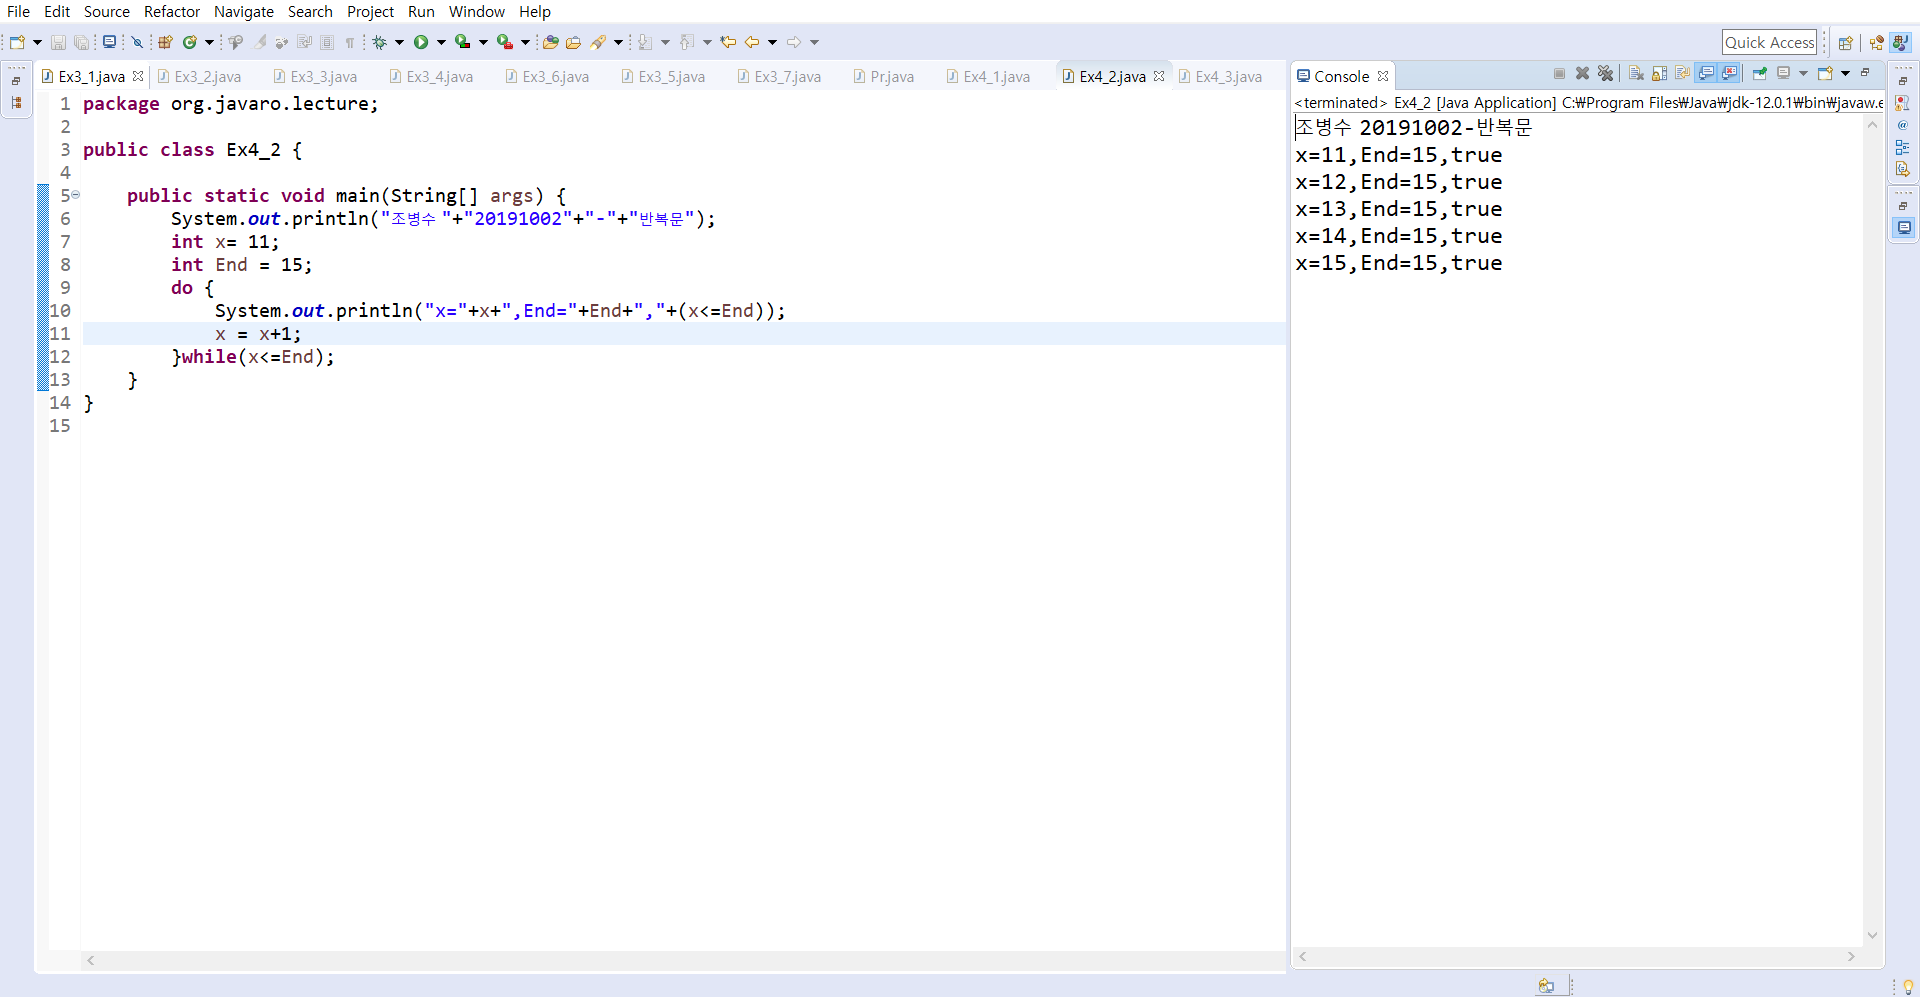
Task: Open a Terminal from the toolbar
Action: [109, 42]
